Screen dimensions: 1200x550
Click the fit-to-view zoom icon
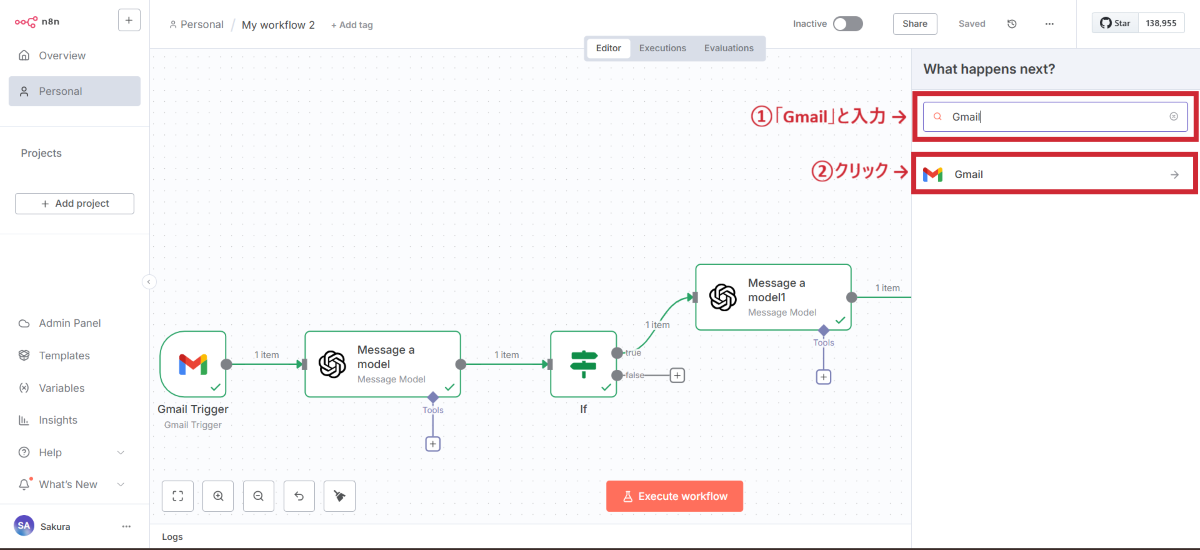pos(177,496)
